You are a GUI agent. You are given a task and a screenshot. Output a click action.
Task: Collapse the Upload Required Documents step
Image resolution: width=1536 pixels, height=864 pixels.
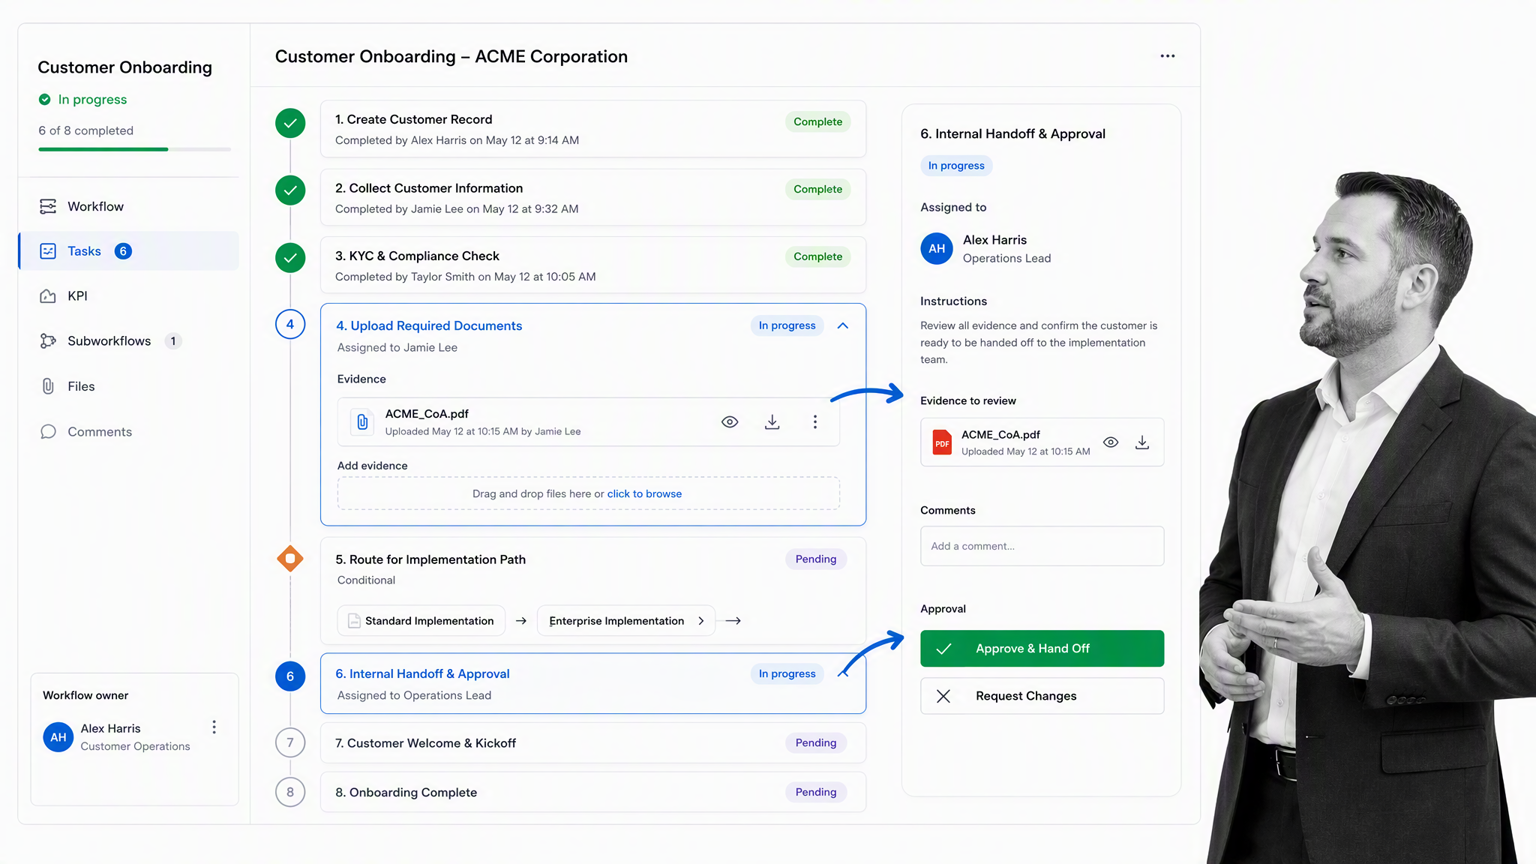pyautogui.click(x=843, y=326)
